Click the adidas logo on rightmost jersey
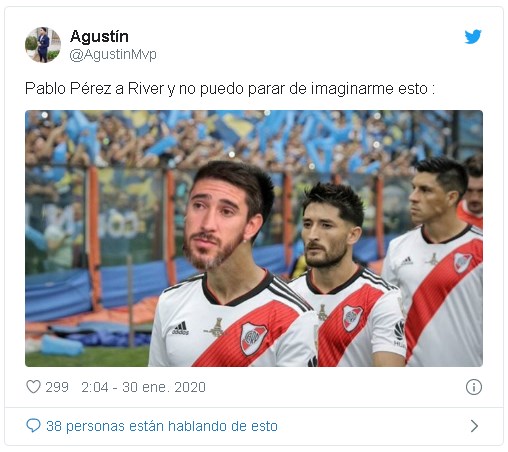This screenshot has width=508, height=452. pyautogui.click(x=407, y=261)
